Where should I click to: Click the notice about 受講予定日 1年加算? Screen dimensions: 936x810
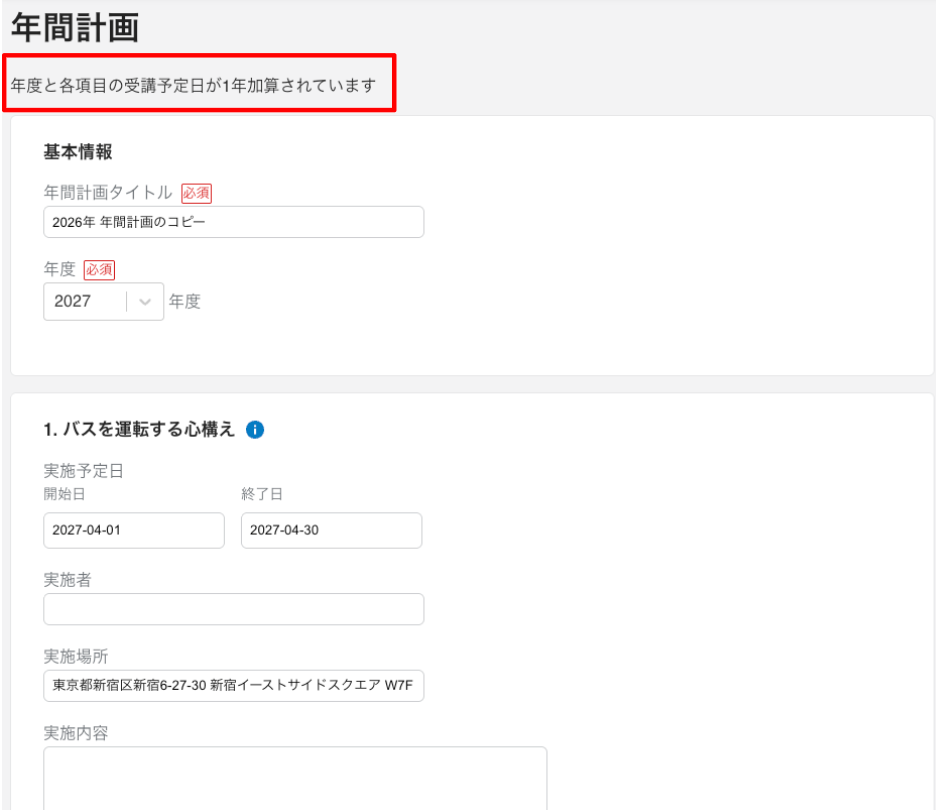193,85
